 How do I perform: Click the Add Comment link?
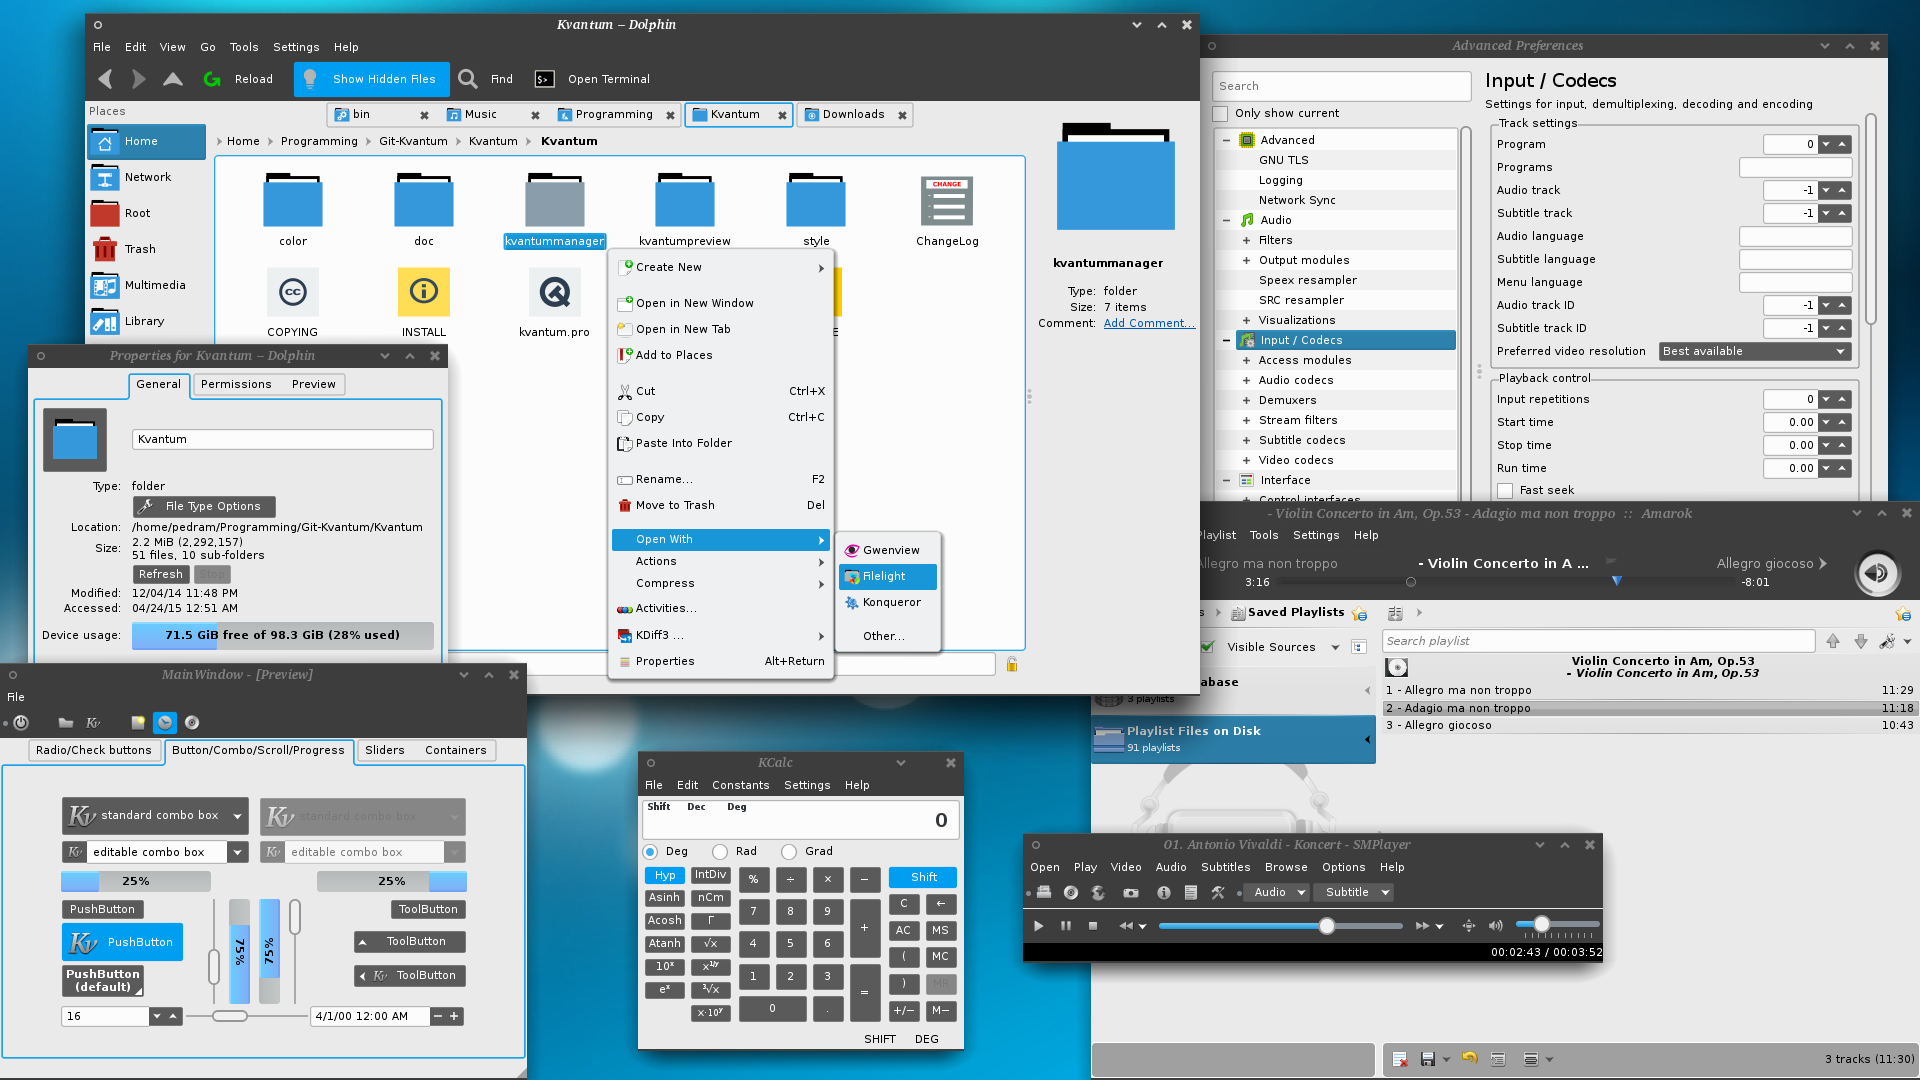tap(1148, 323)
